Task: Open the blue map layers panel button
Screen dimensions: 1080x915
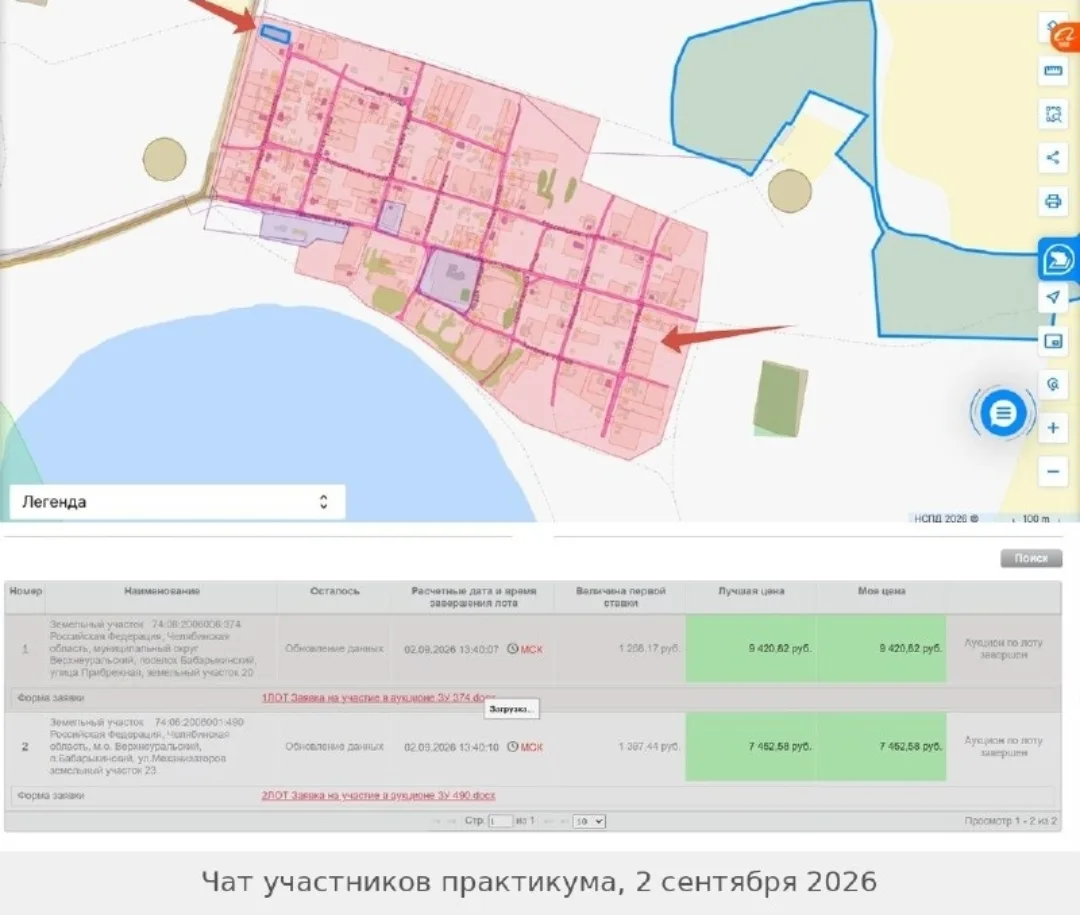Action: tap(1057, 259)
